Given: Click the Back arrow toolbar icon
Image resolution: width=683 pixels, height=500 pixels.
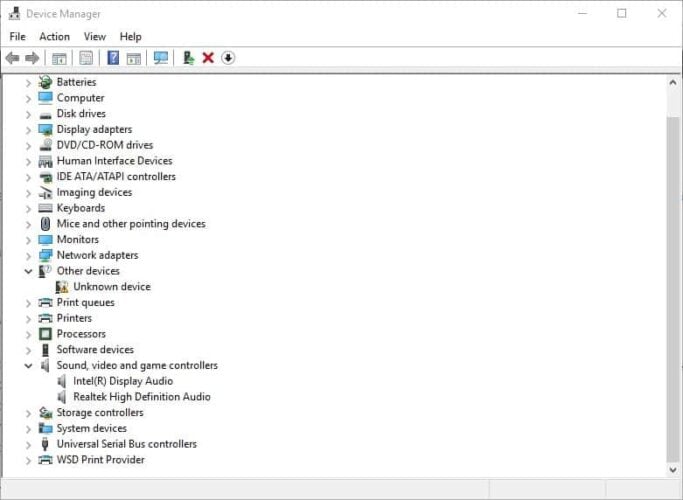Looking at the screenshot, I should [x=12, y=58].
